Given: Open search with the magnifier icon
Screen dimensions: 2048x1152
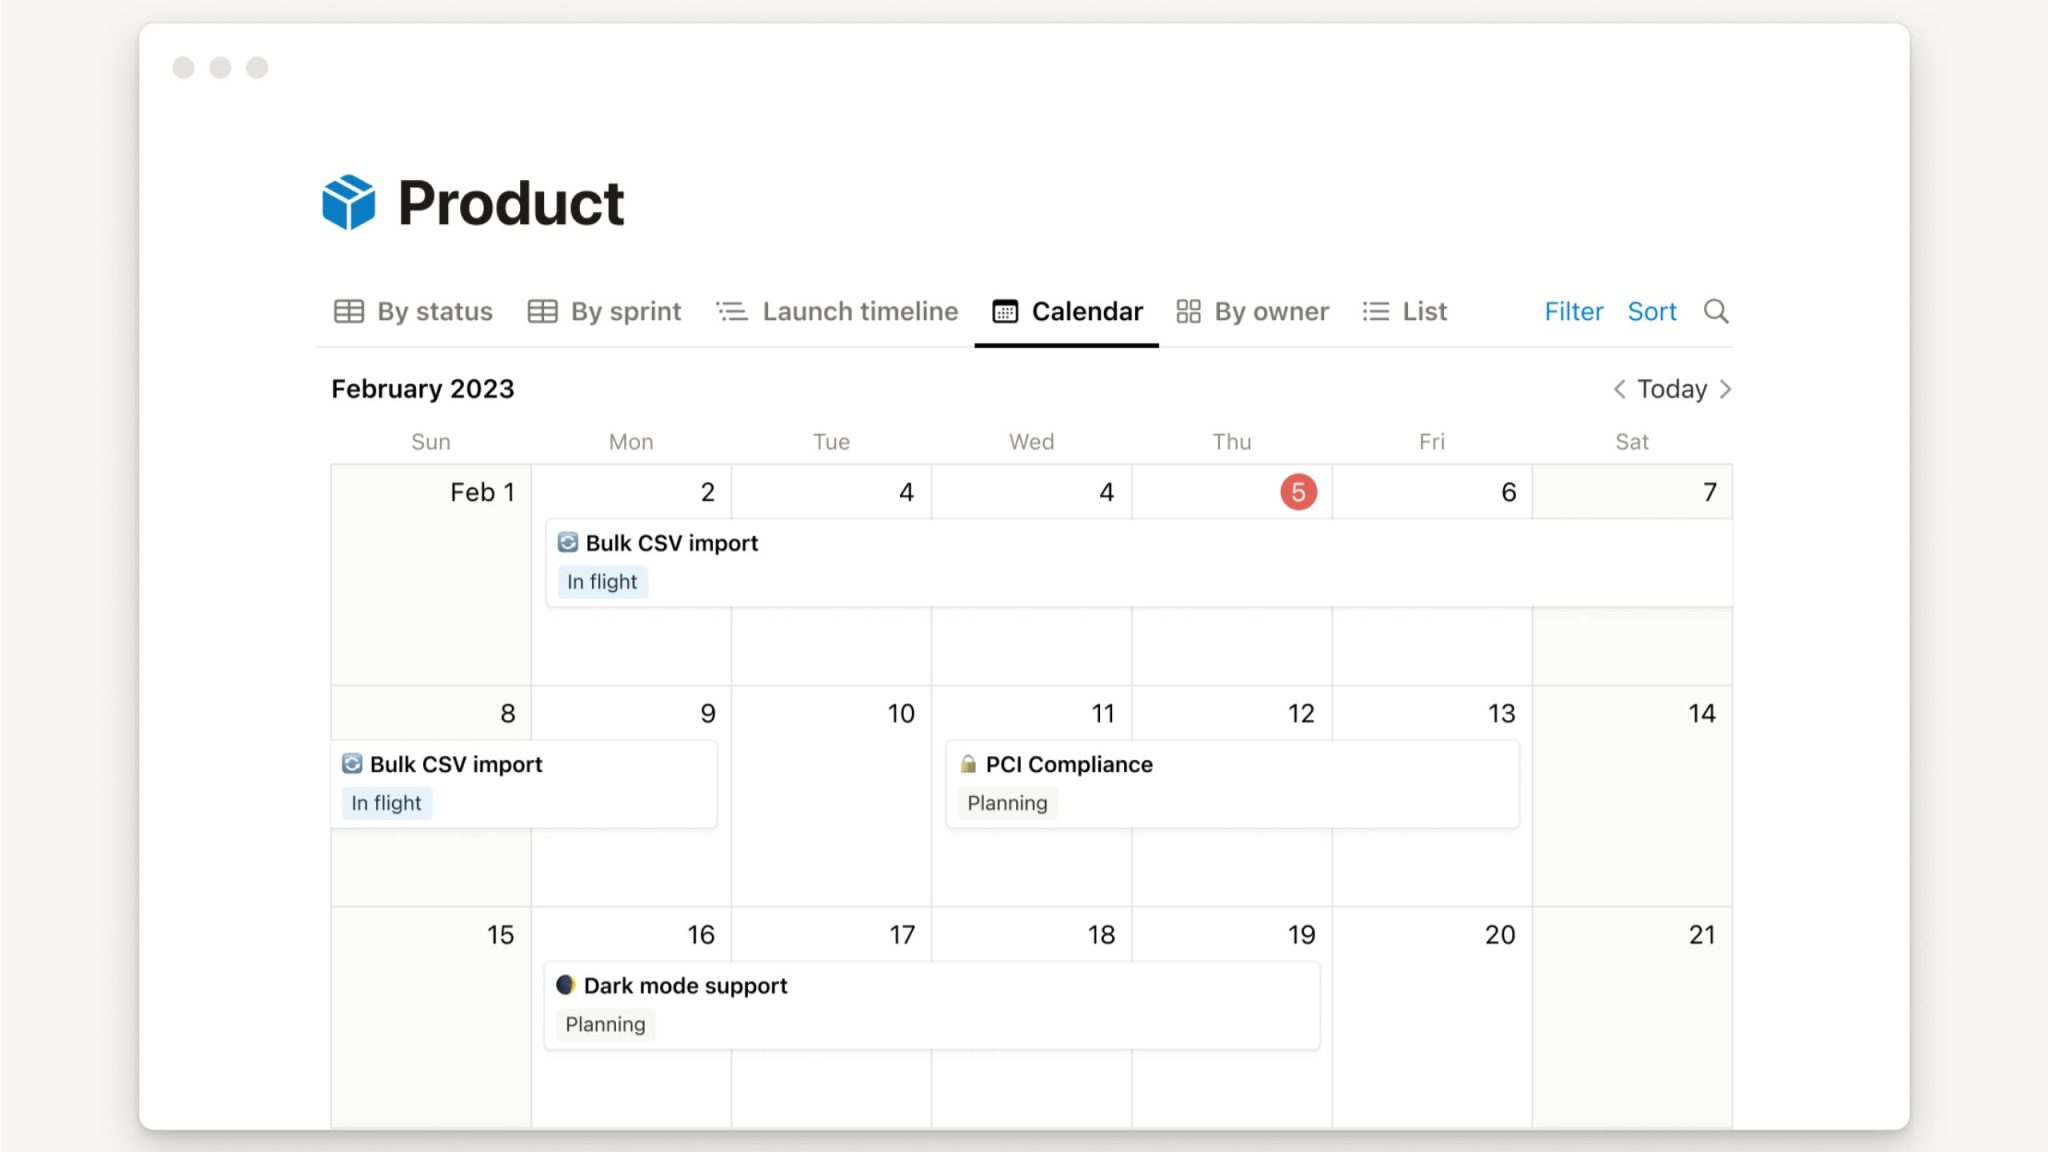Looking at the screenshot, I should coord(1717,311).
